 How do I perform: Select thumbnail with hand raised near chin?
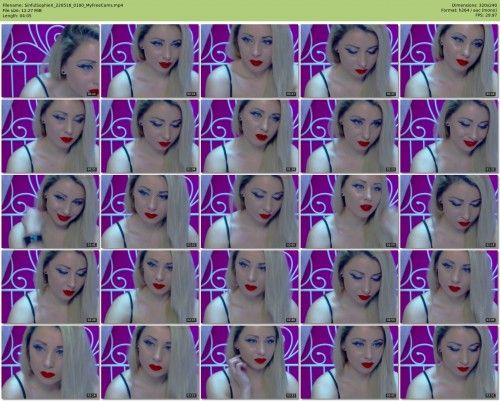point(250,362)
